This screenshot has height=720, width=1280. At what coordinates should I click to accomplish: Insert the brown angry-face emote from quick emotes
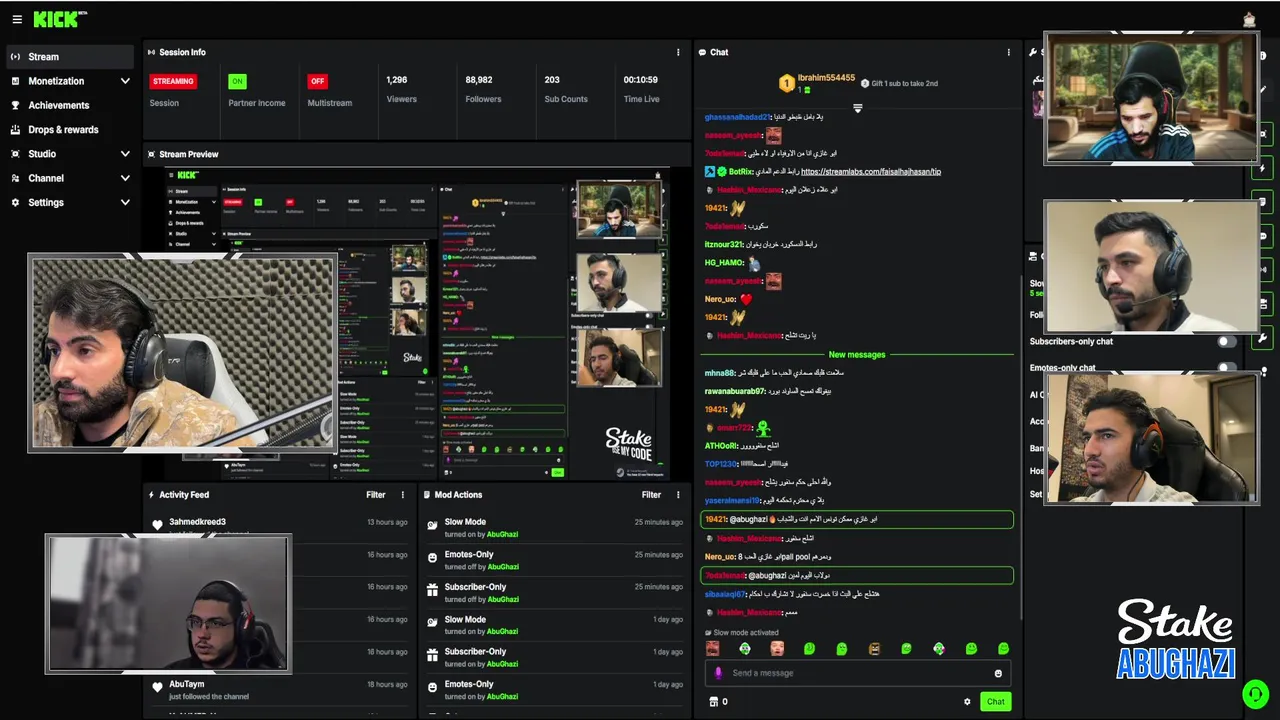pos(874,648)
